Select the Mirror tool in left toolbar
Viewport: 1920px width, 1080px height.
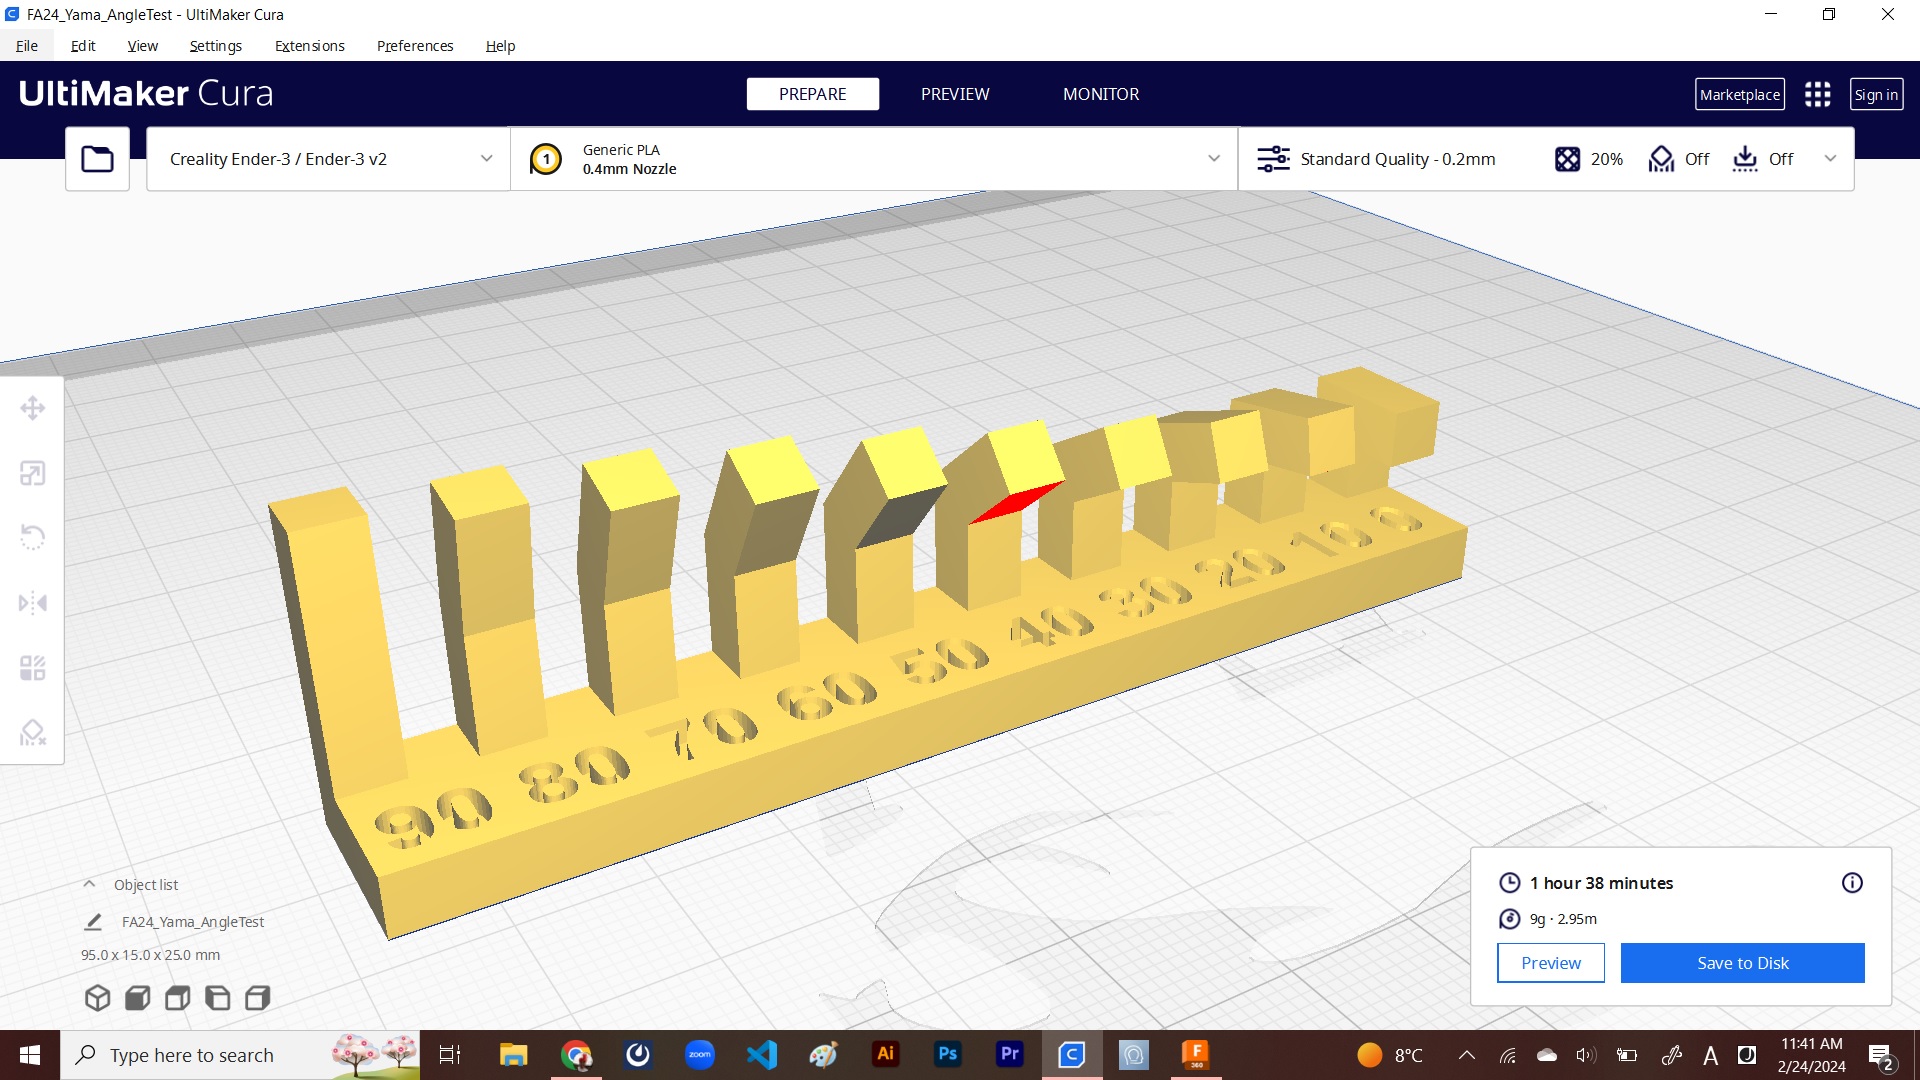(32, 603)
